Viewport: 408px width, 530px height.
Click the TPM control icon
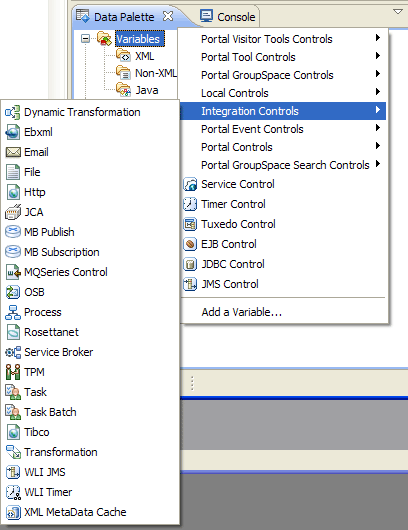tap(13, 372)
